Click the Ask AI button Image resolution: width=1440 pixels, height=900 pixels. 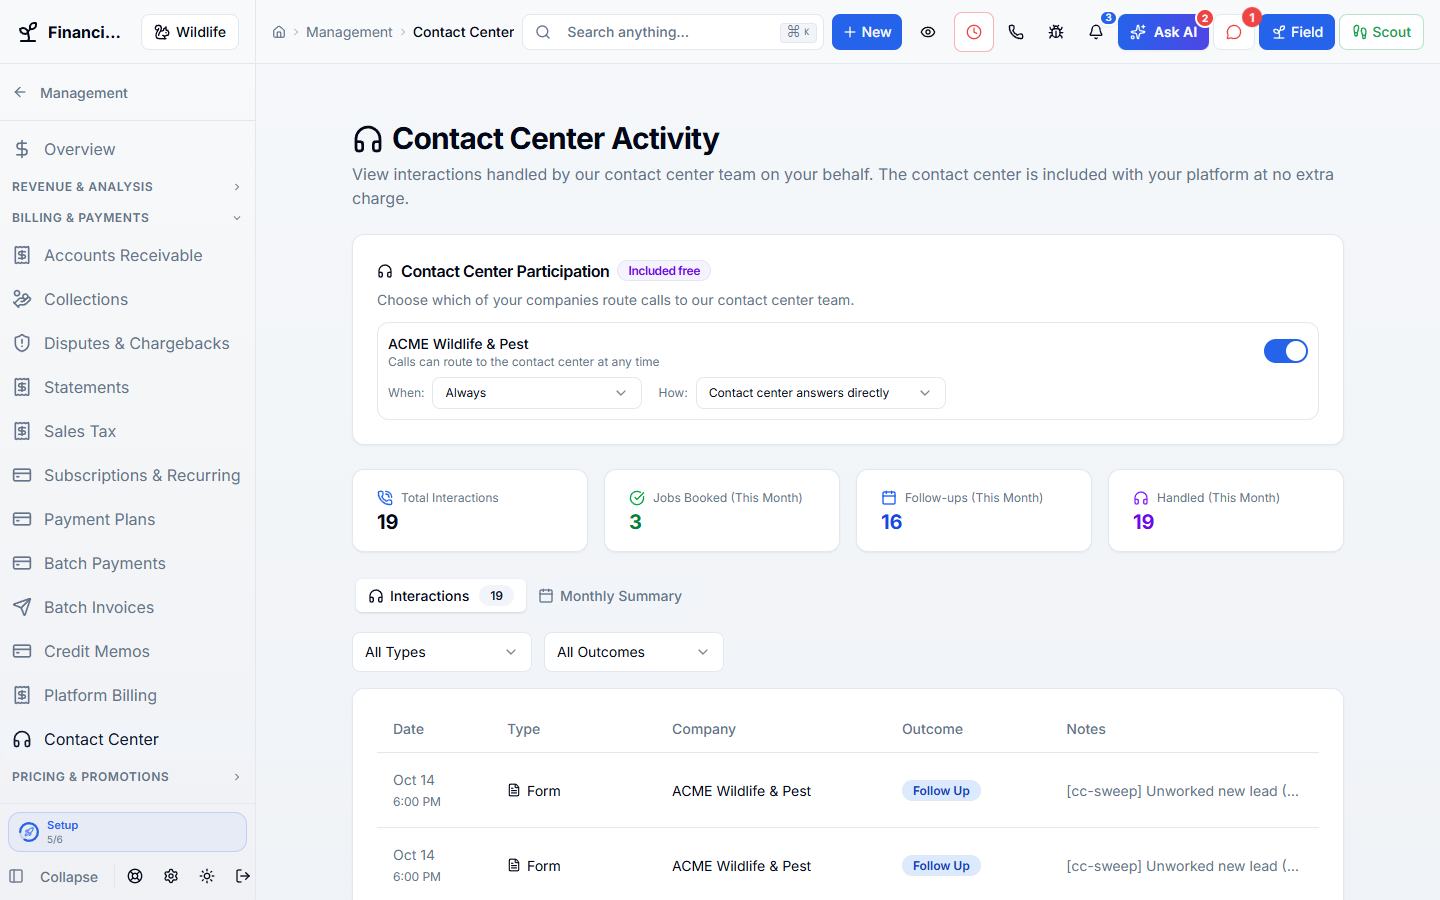[x=1163, y=32]
